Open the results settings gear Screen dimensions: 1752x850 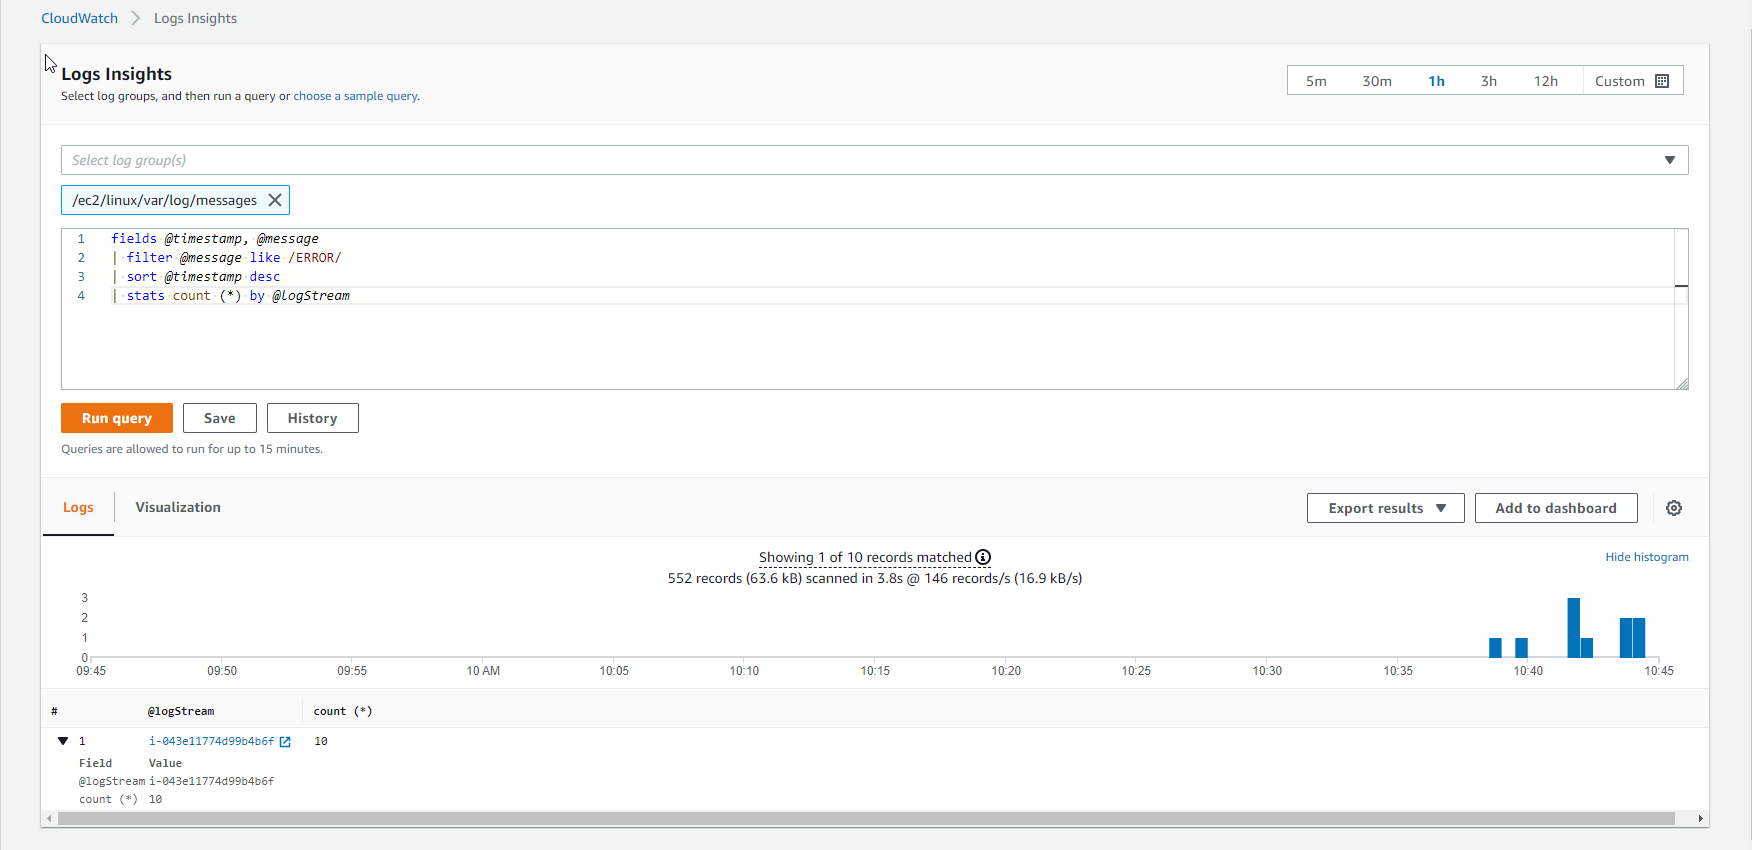[1674, 508]
